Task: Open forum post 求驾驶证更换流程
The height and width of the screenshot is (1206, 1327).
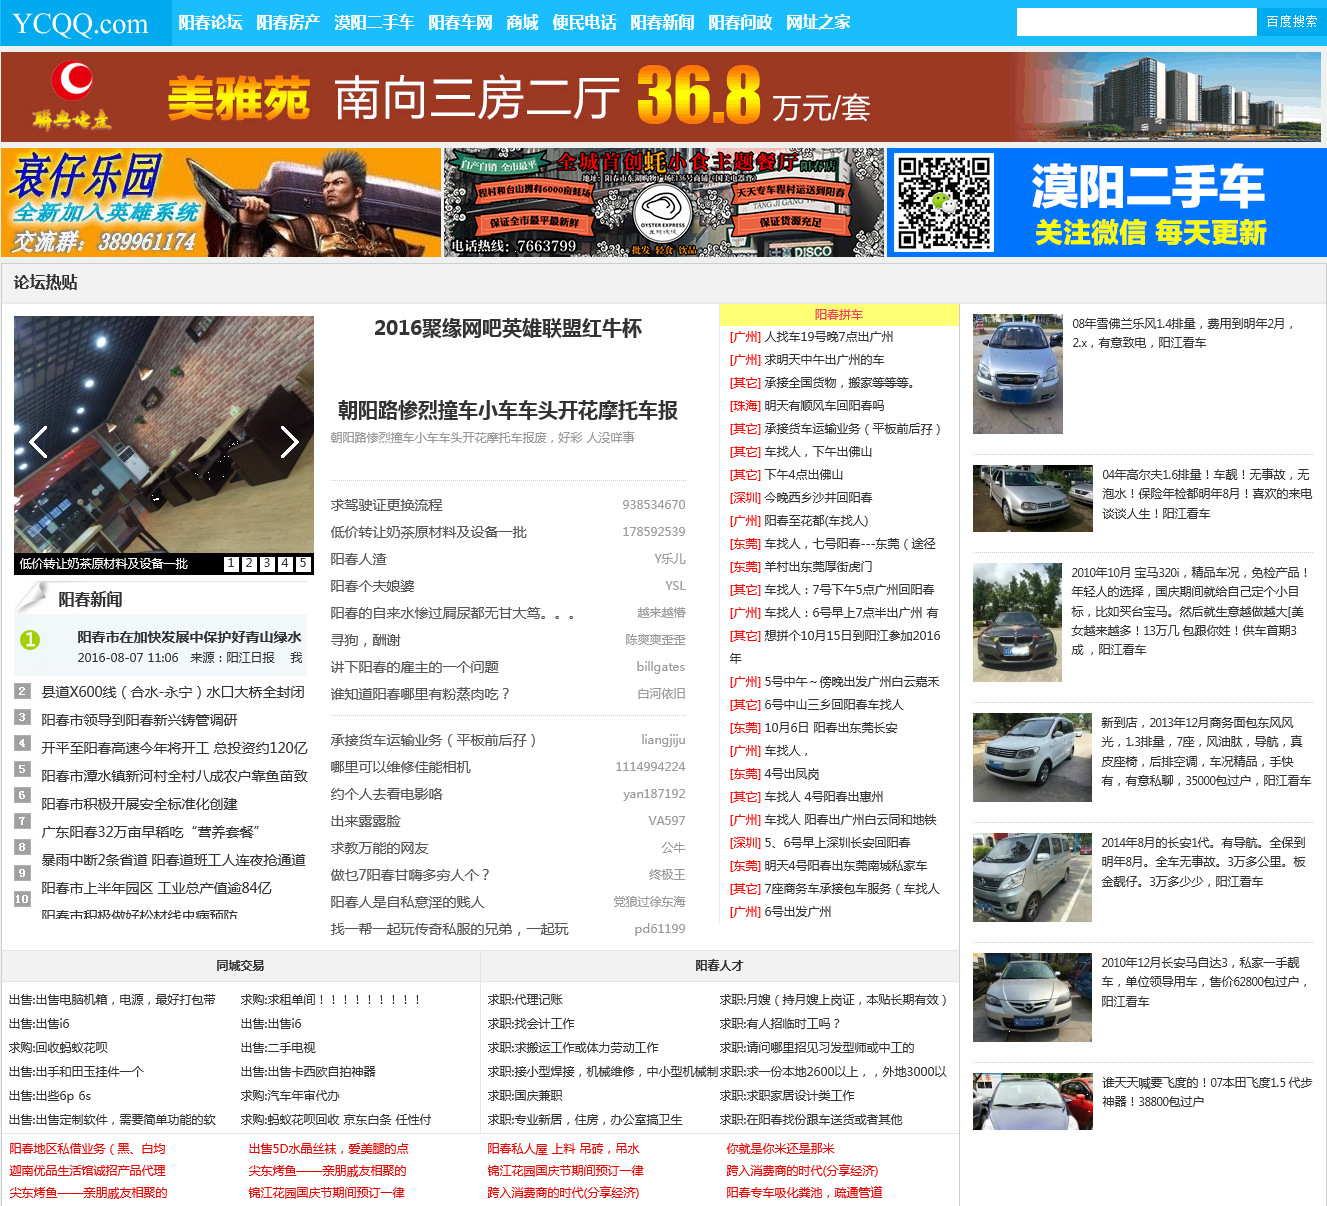Action: (x=386, y=505)
